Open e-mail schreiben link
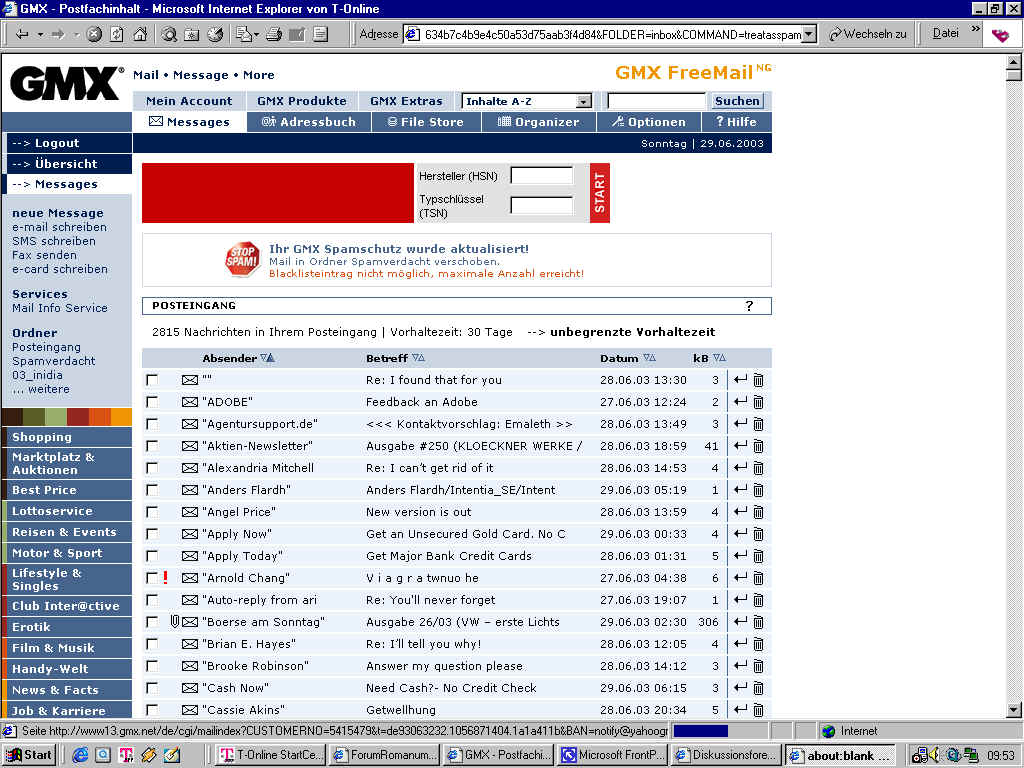This screenshot has height=768, width=1024. [x=59, y=227]
